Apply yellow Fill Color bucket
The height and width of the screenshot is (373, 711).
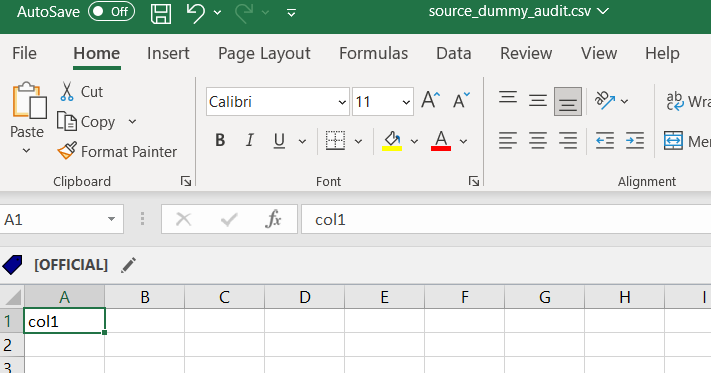click(392, 140)
